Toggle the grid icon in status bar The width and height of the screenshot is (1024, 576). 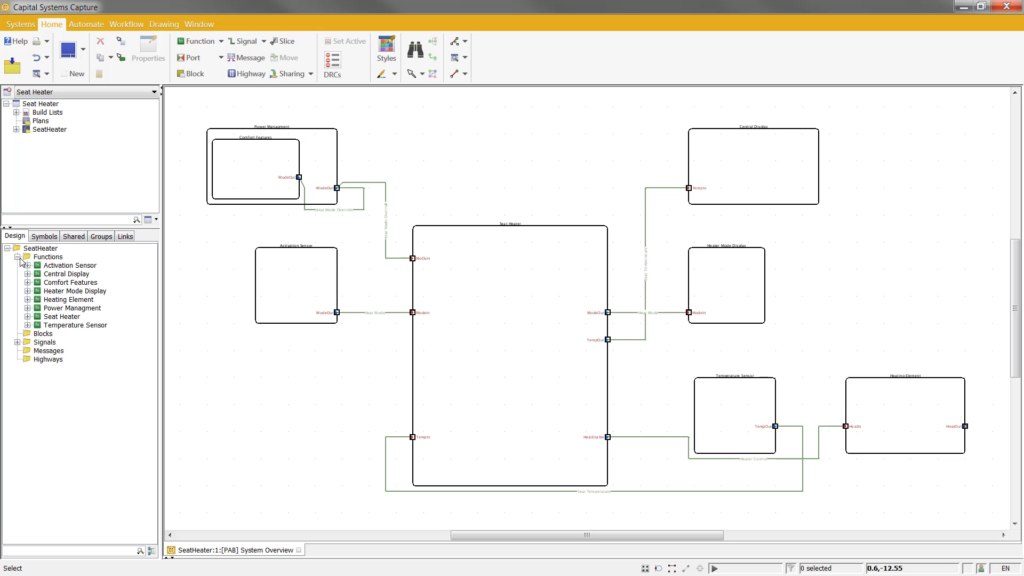click(645, 568)
